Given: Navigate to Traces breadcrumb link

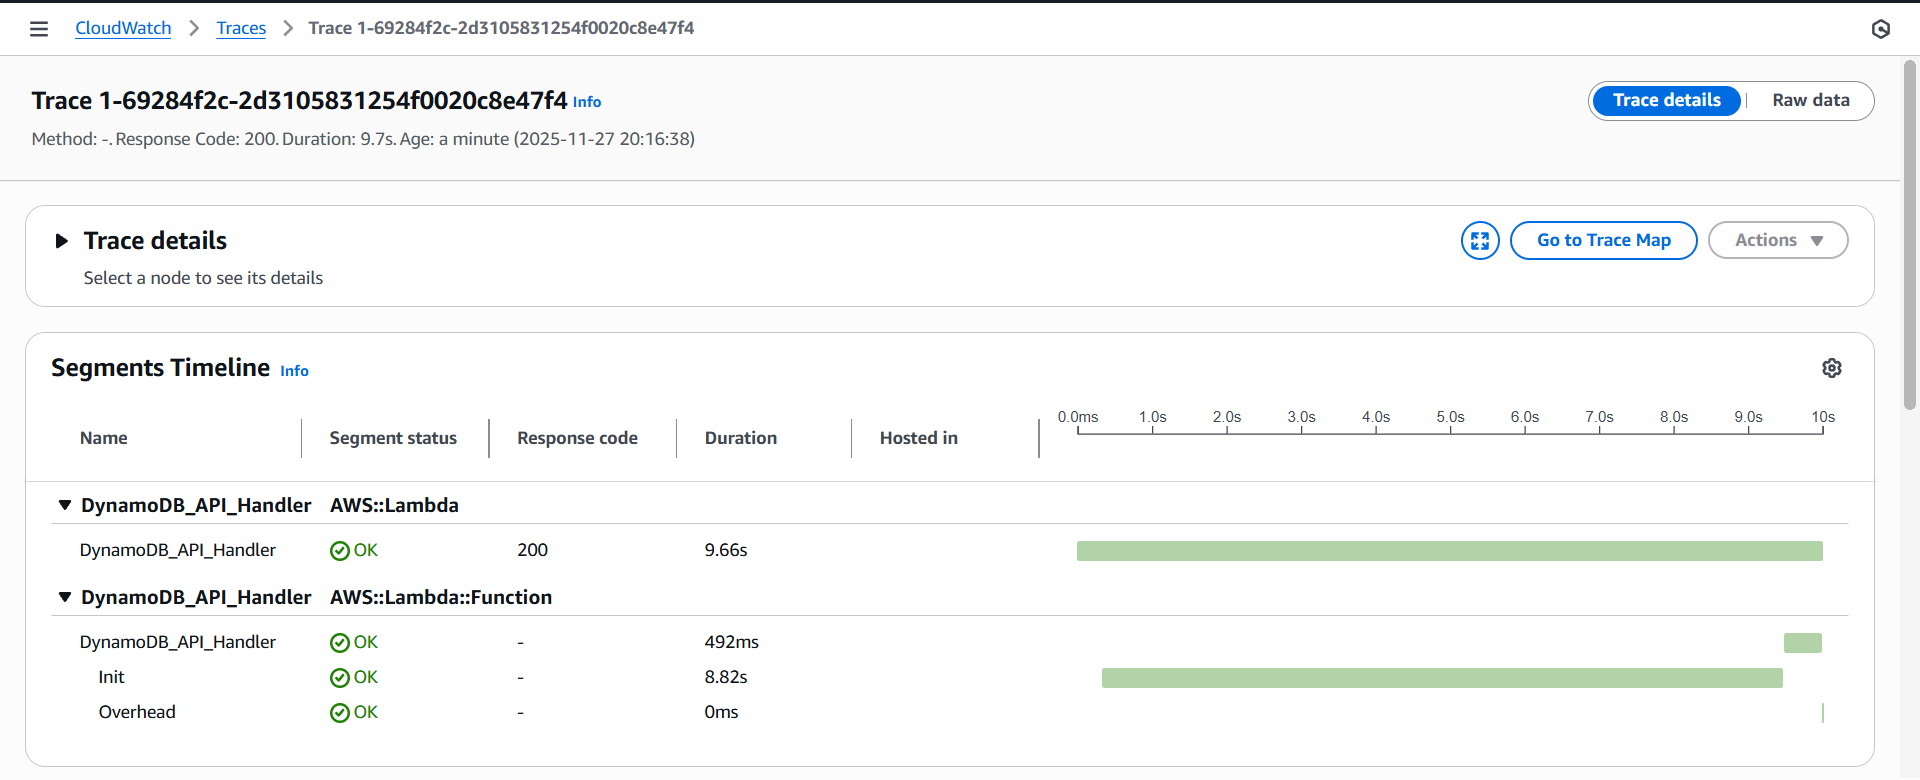Looking at the screenshot, I should (x=241, y=29).
